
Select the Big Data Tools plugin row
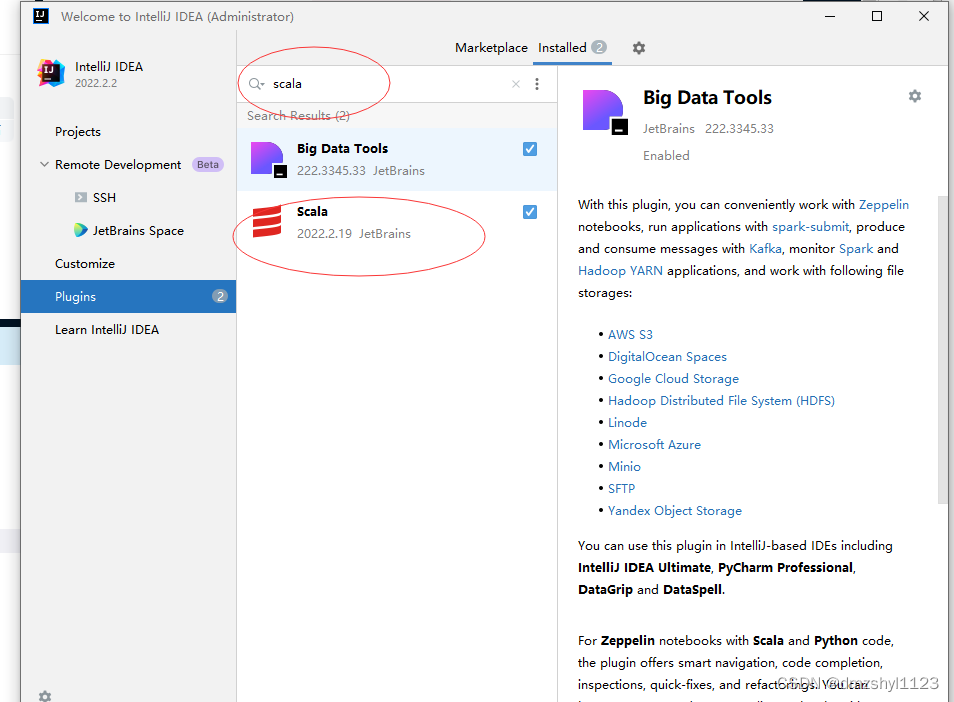click(397, 159)
